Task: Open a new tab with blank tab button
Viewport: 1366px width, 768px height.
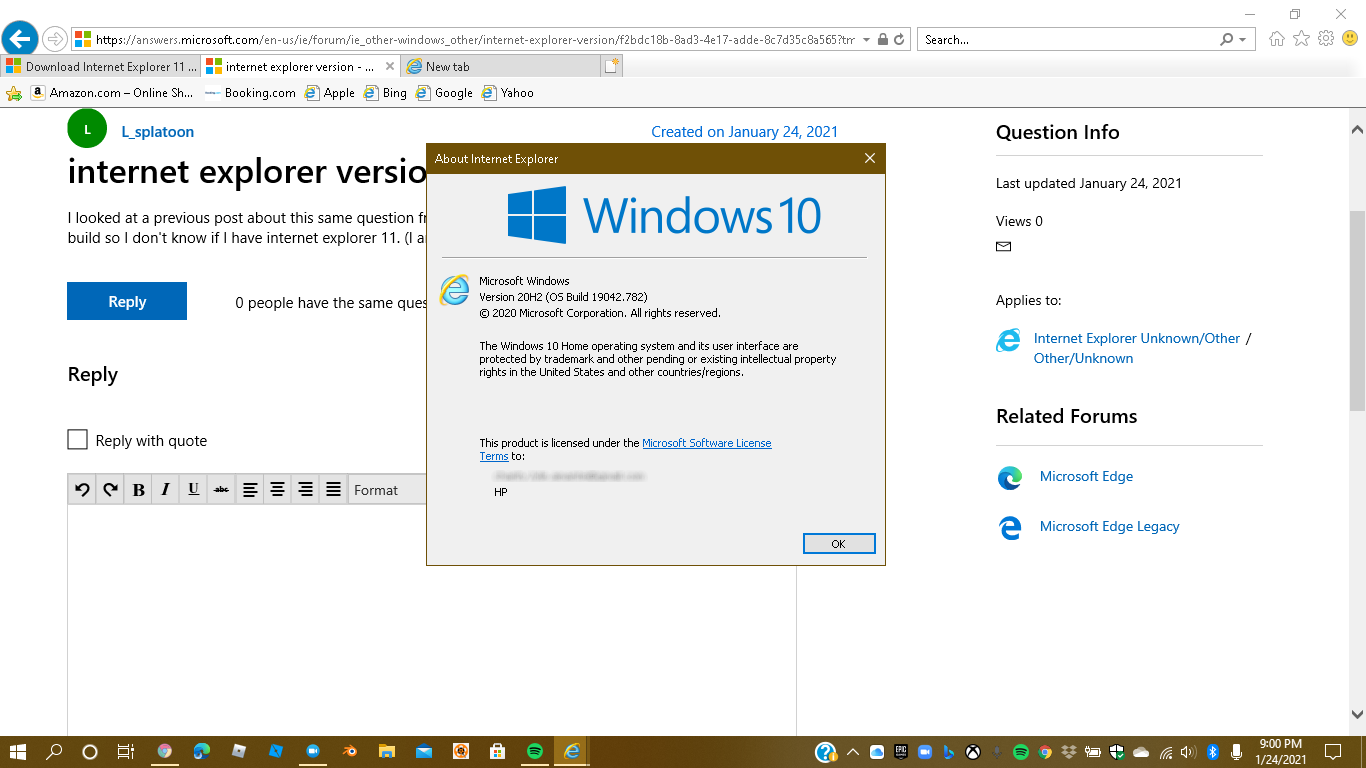Action: point(612,66)
